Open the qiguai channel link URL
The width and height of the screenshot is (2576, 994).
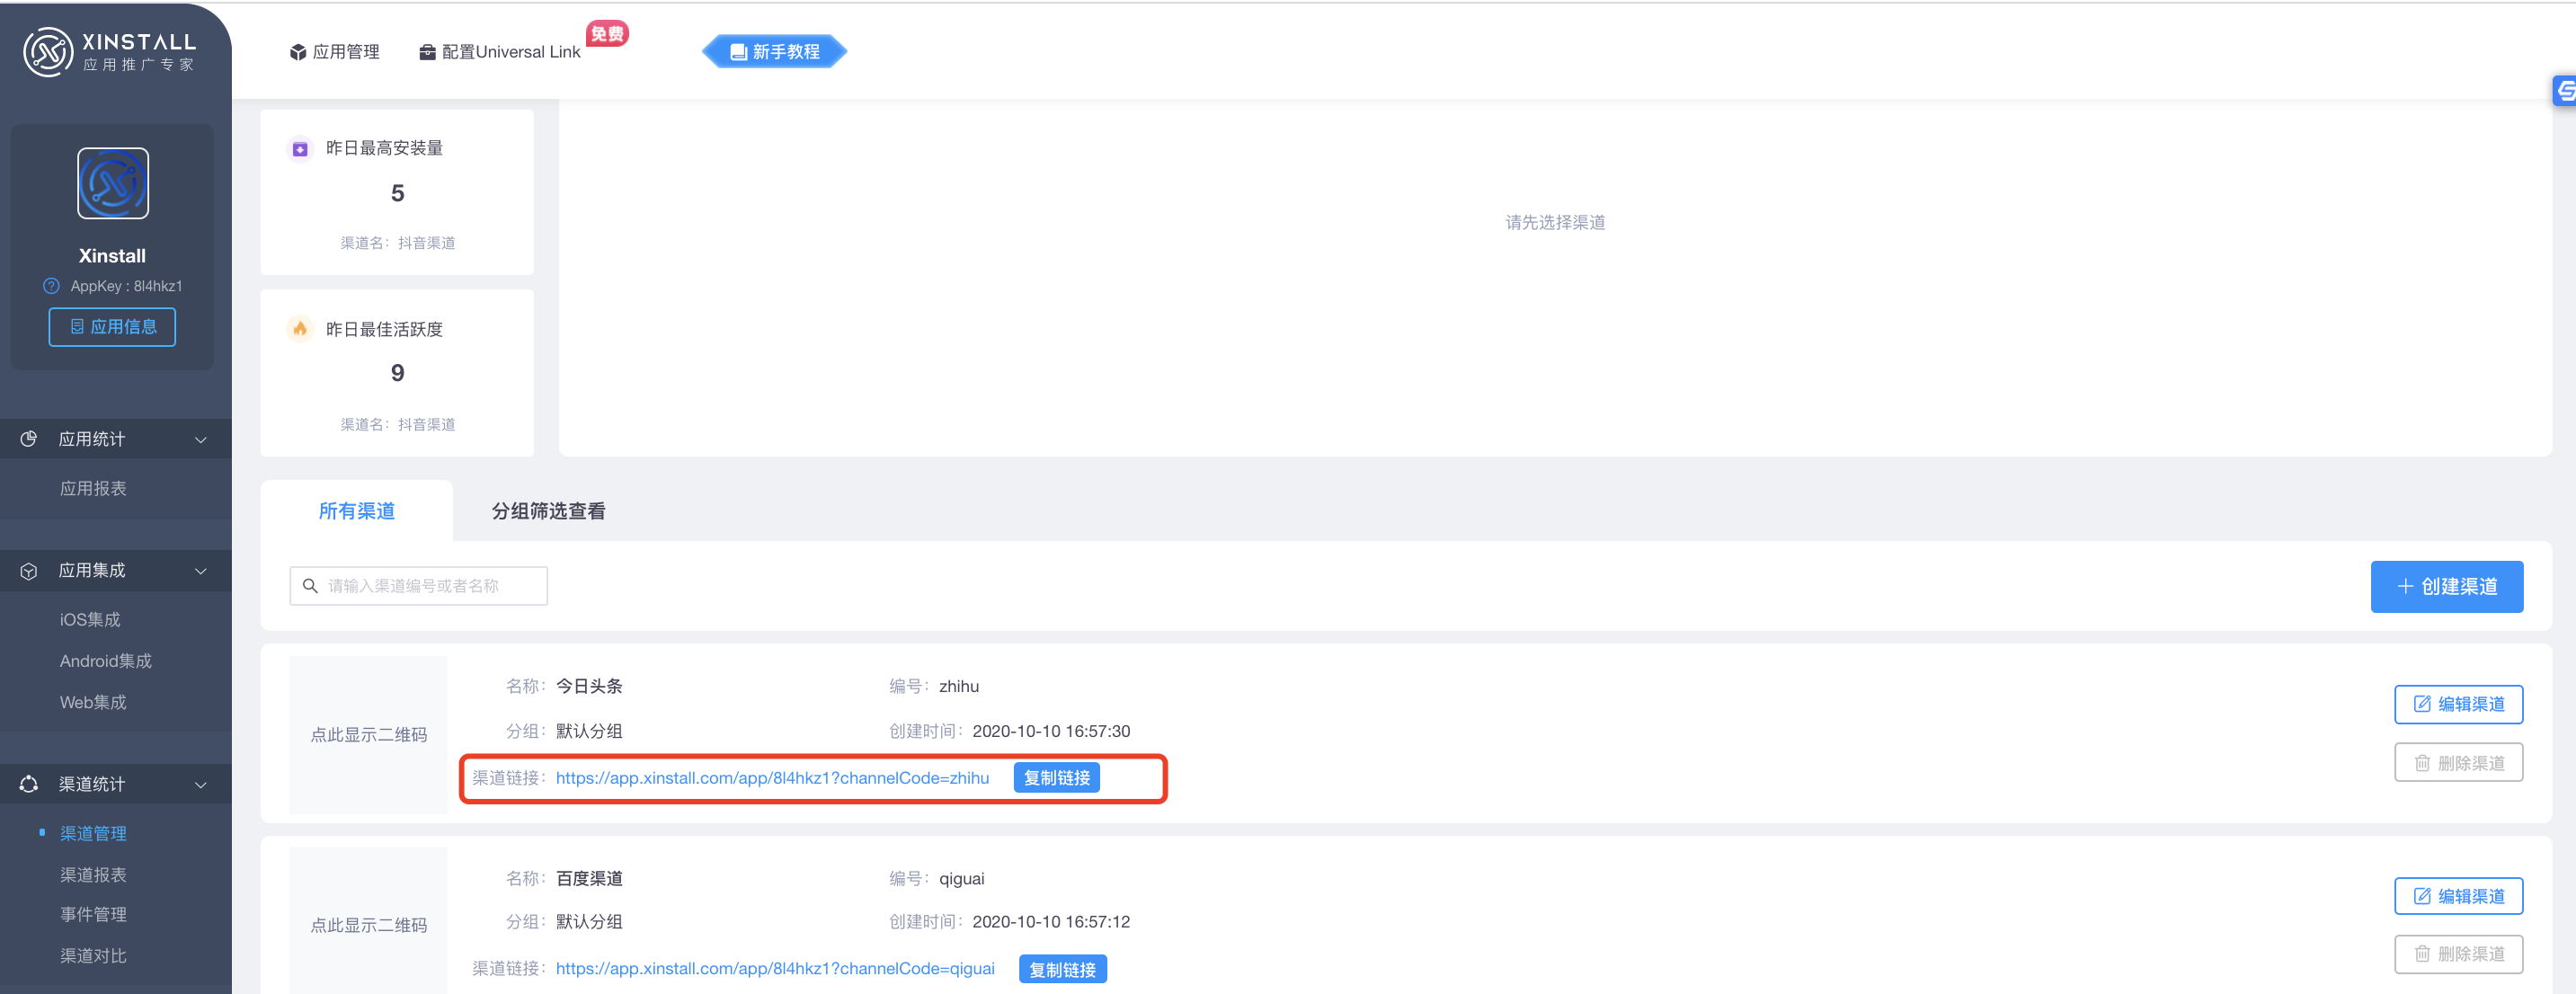coord(775,969)
